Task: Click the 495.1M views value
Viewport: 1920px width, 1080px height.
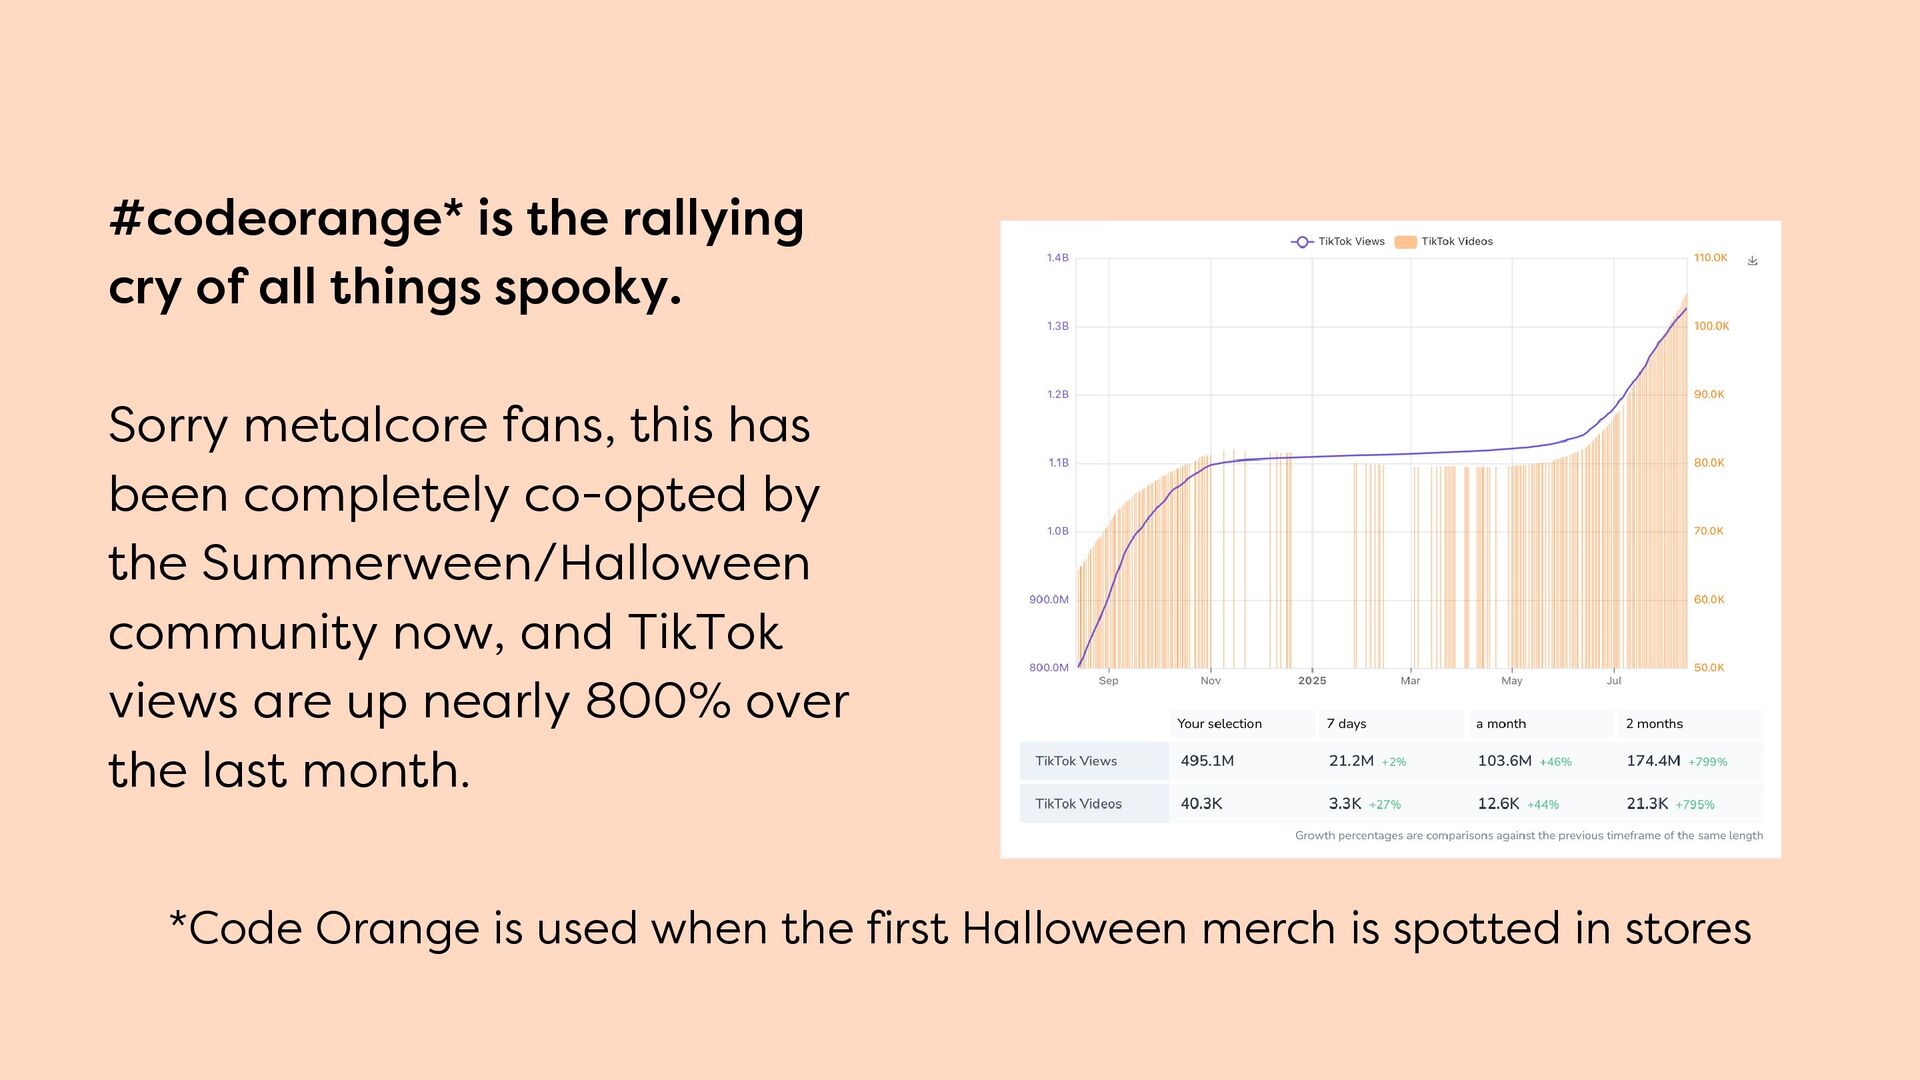Action: [x=1207, y=761]
